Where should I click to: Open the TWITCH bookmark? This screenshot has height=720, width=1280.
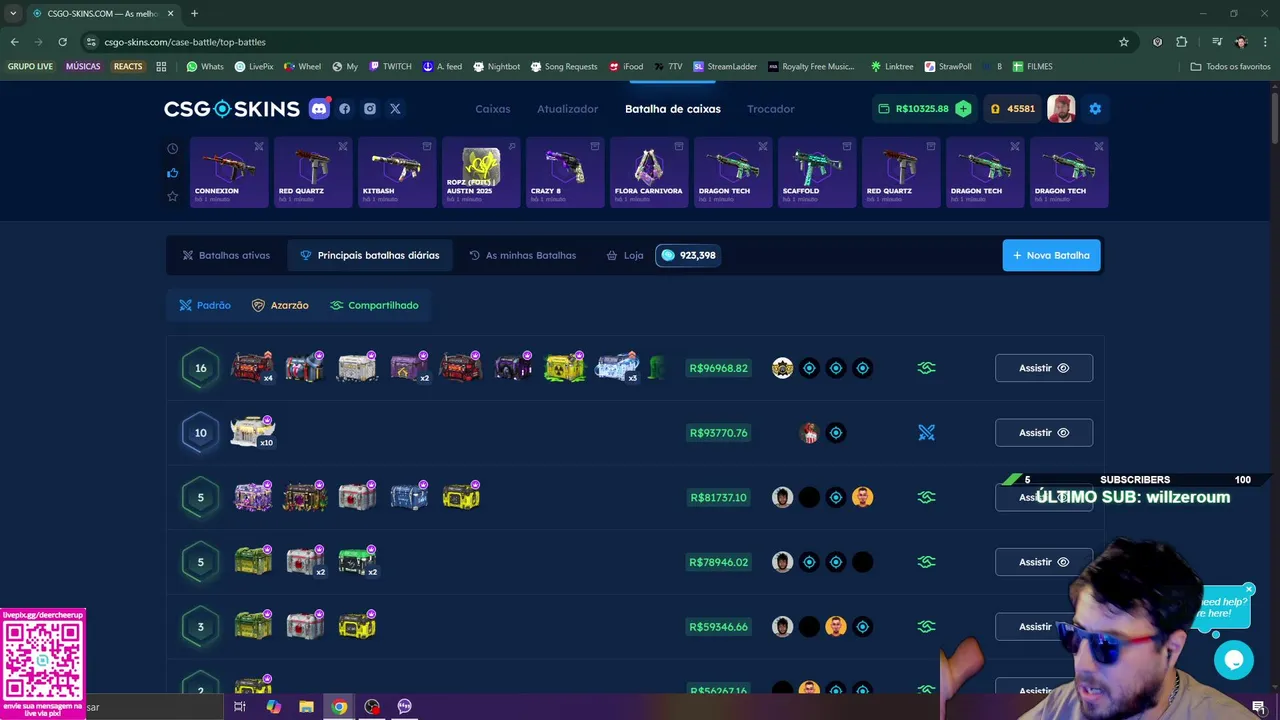[390, 67]
